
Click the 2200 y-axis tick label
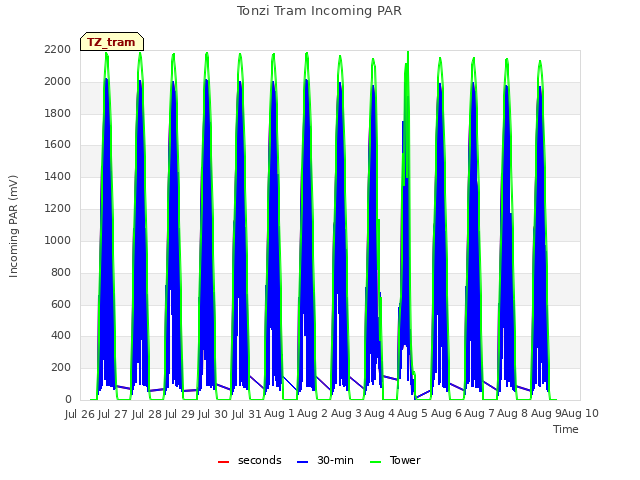click(58, 50)
